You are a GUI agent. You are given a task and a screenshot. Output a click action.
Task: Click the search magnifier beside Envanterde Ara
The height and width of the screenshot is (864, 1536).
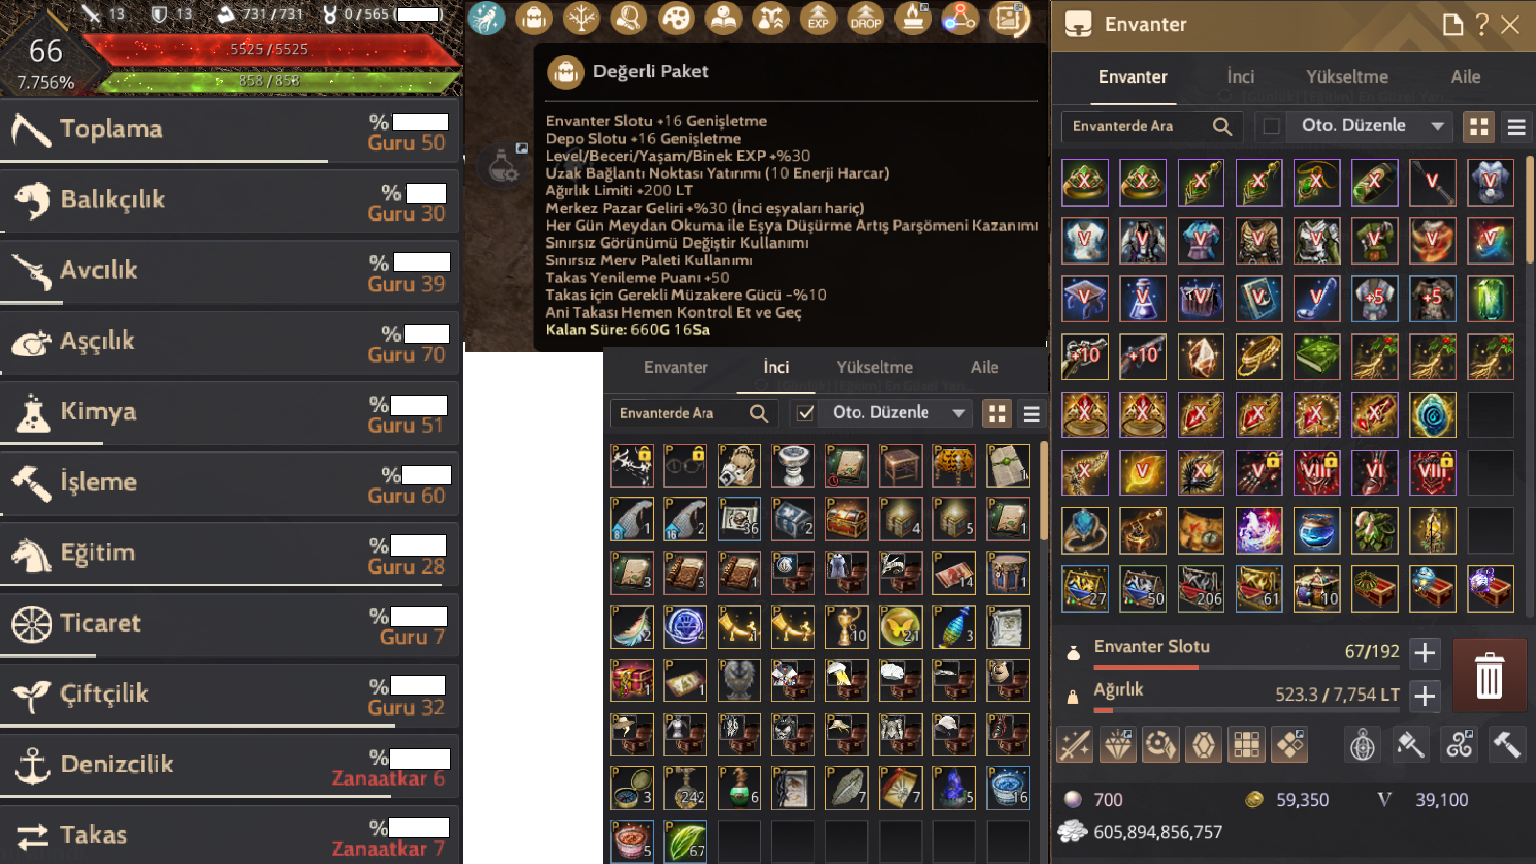tap(1222, 126)
